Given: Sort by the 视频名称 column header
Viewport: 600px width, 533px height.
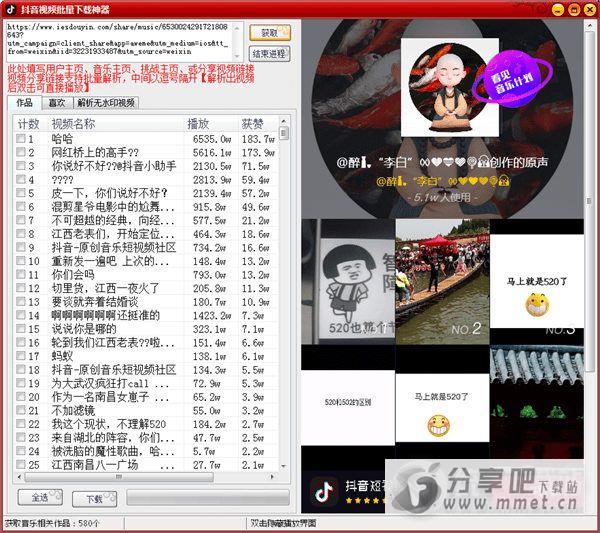Looking at the screenshot, I should (115, 124).
